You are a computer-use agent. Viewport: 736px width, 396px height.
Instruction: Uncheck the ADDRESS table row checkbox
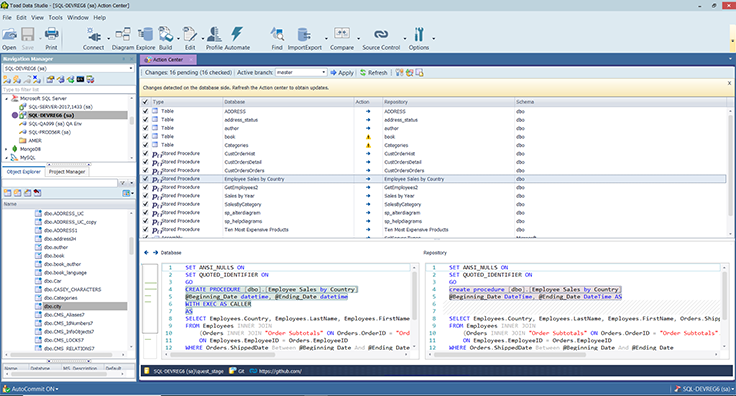coord(146,111)
